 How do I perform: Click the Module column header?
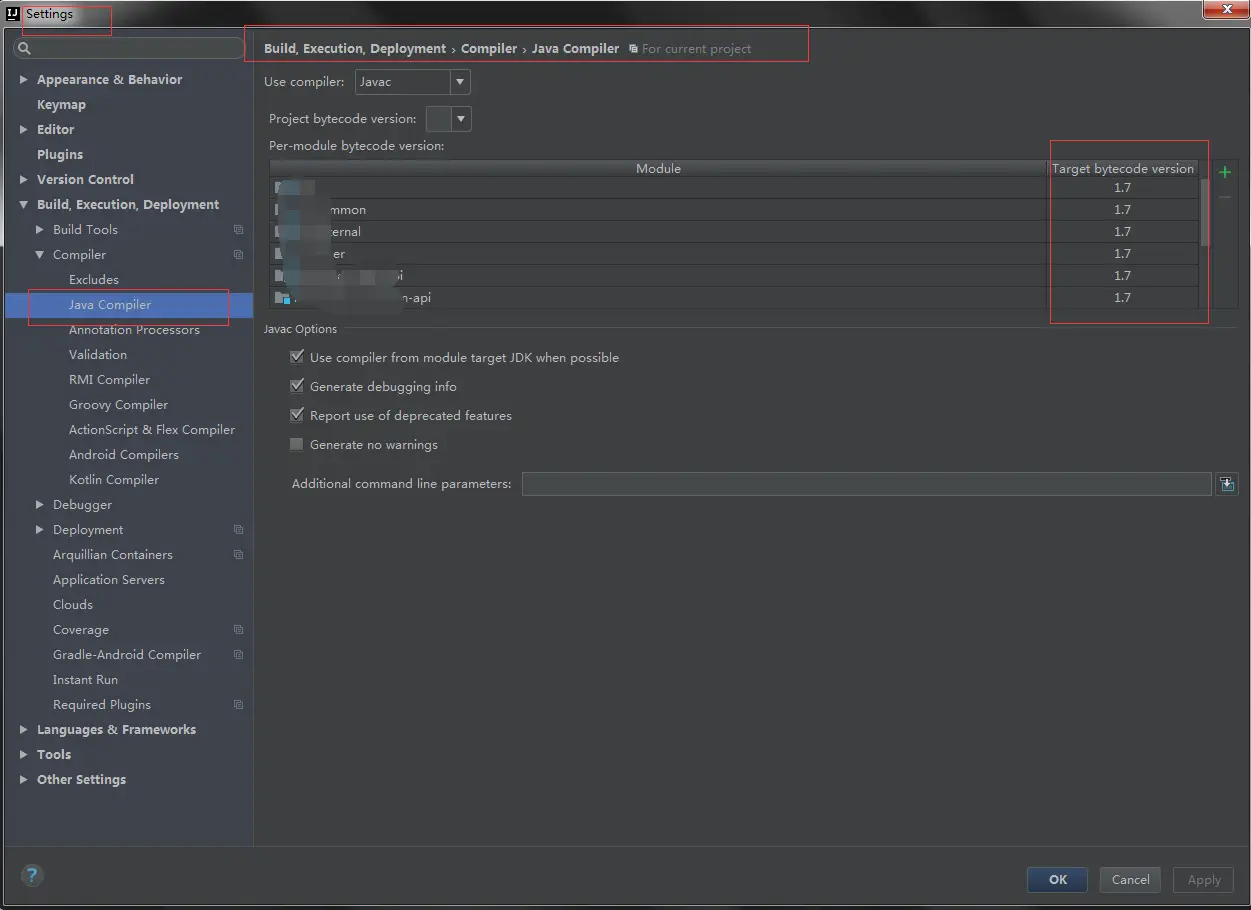(658, 168)
